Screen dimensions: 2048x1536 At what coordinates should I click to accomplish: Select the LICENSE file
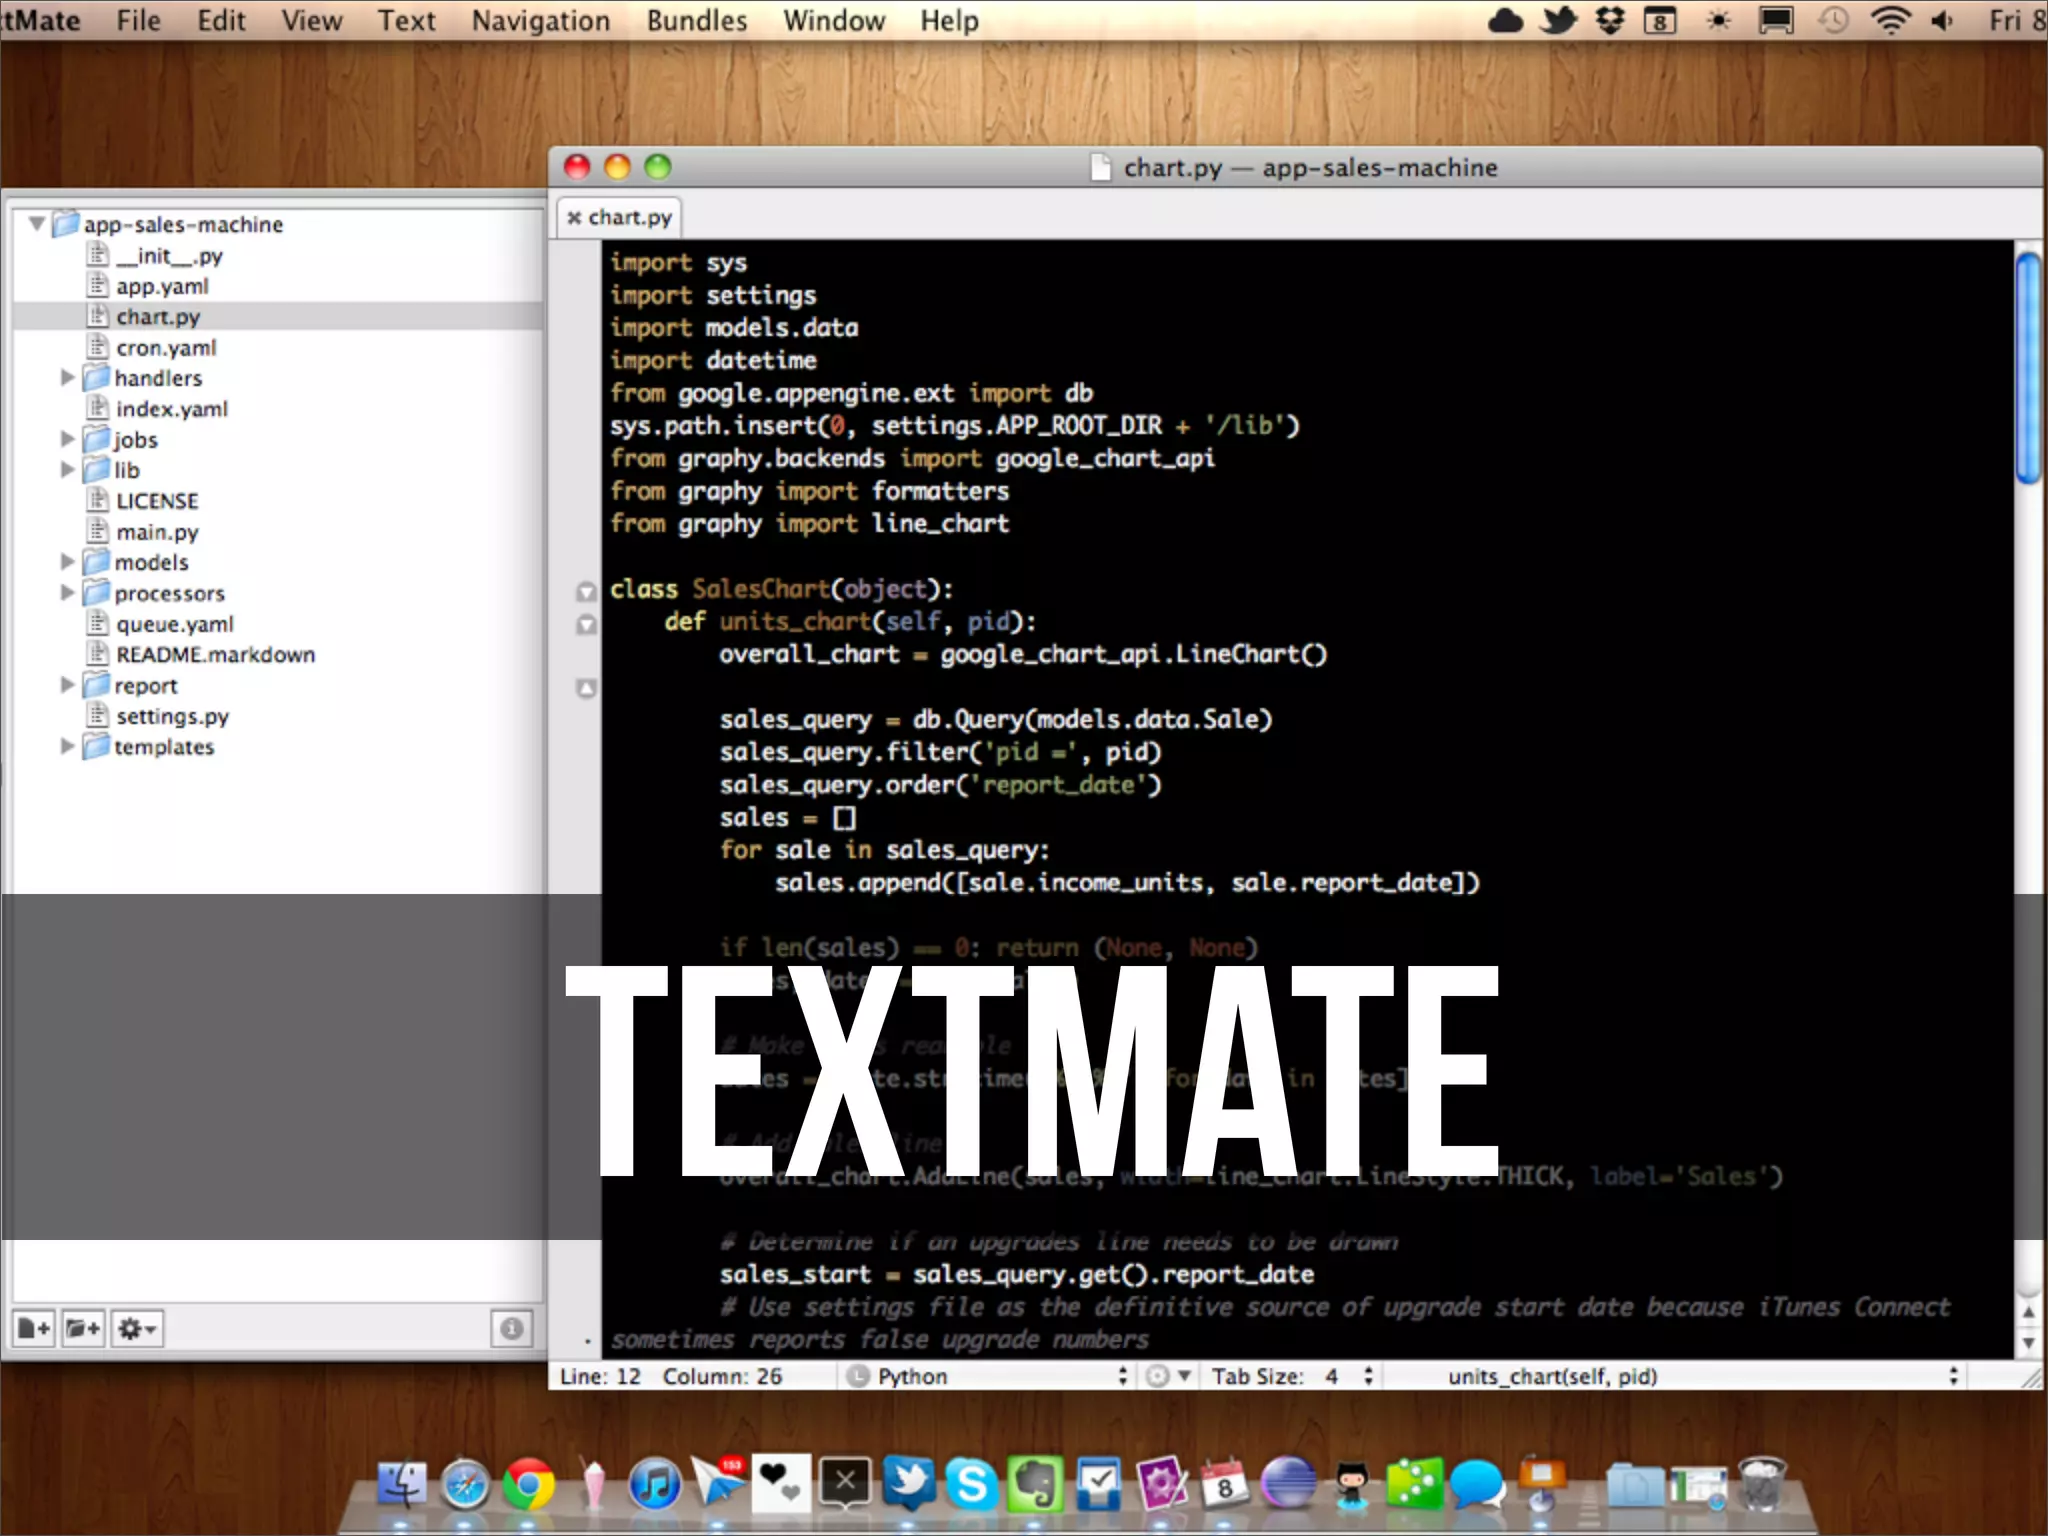coord(157,500)
